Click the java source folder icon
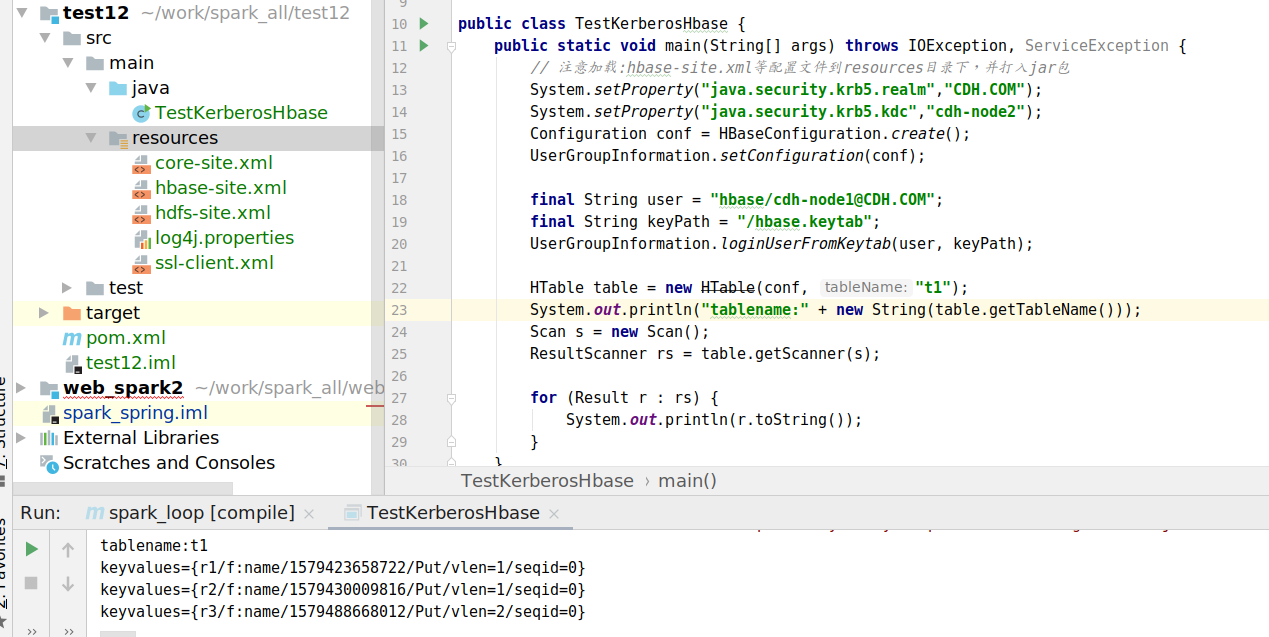1269x637 pixels. 118,88
